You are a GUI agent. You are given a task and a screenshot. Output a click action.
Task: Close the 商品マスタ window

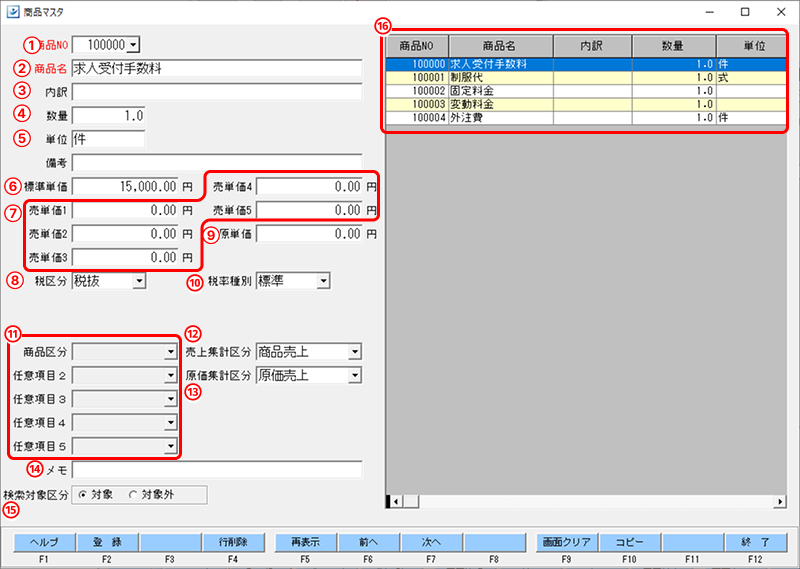pos(781,12)
